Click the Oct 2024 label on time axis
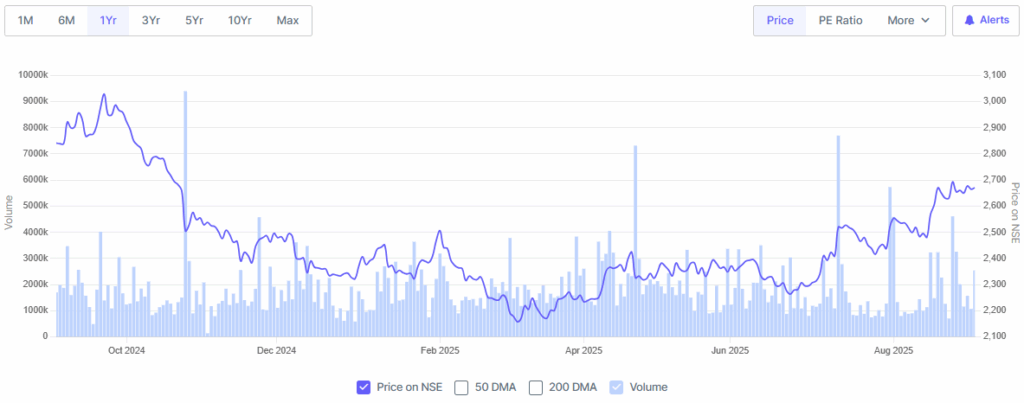 pos(127,351)
